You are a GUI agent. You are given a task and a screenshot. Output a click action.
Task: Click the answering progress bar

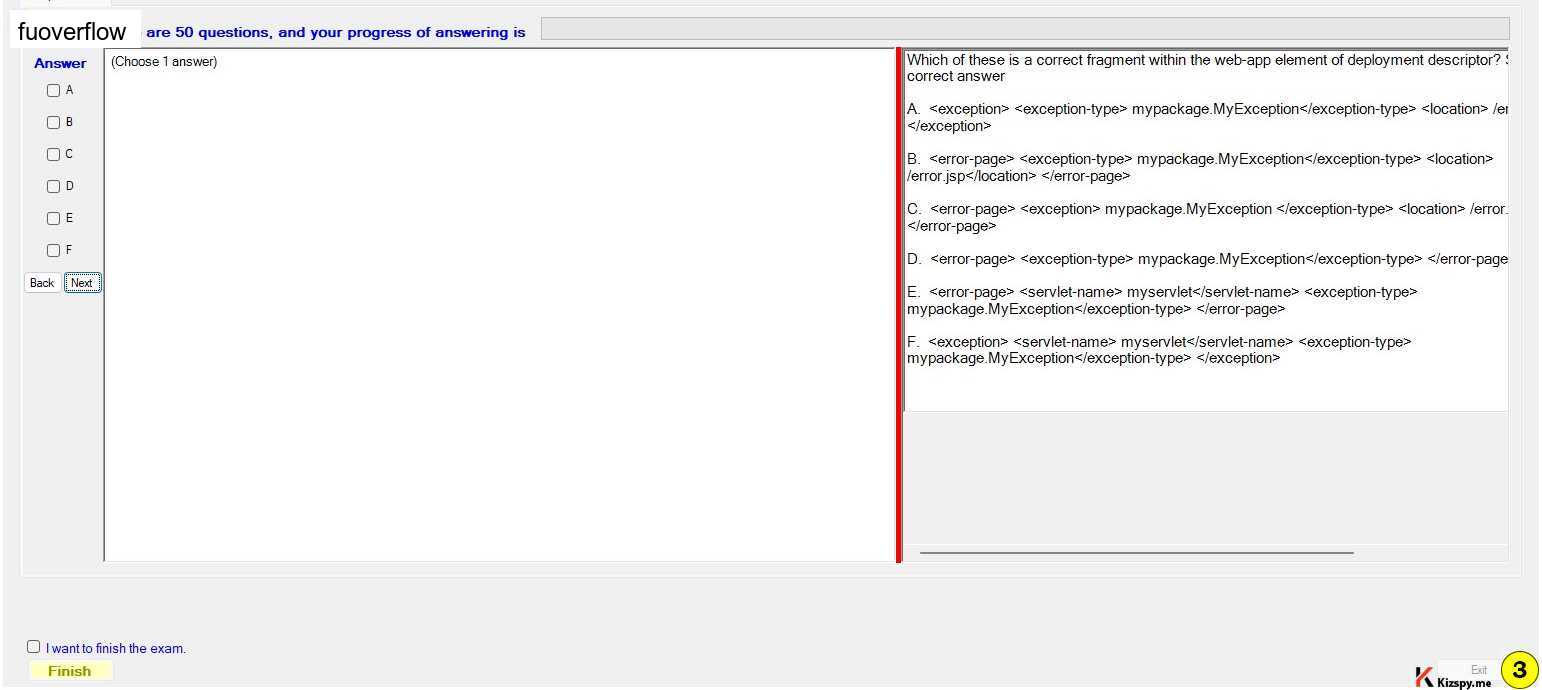pos(1025,29)
